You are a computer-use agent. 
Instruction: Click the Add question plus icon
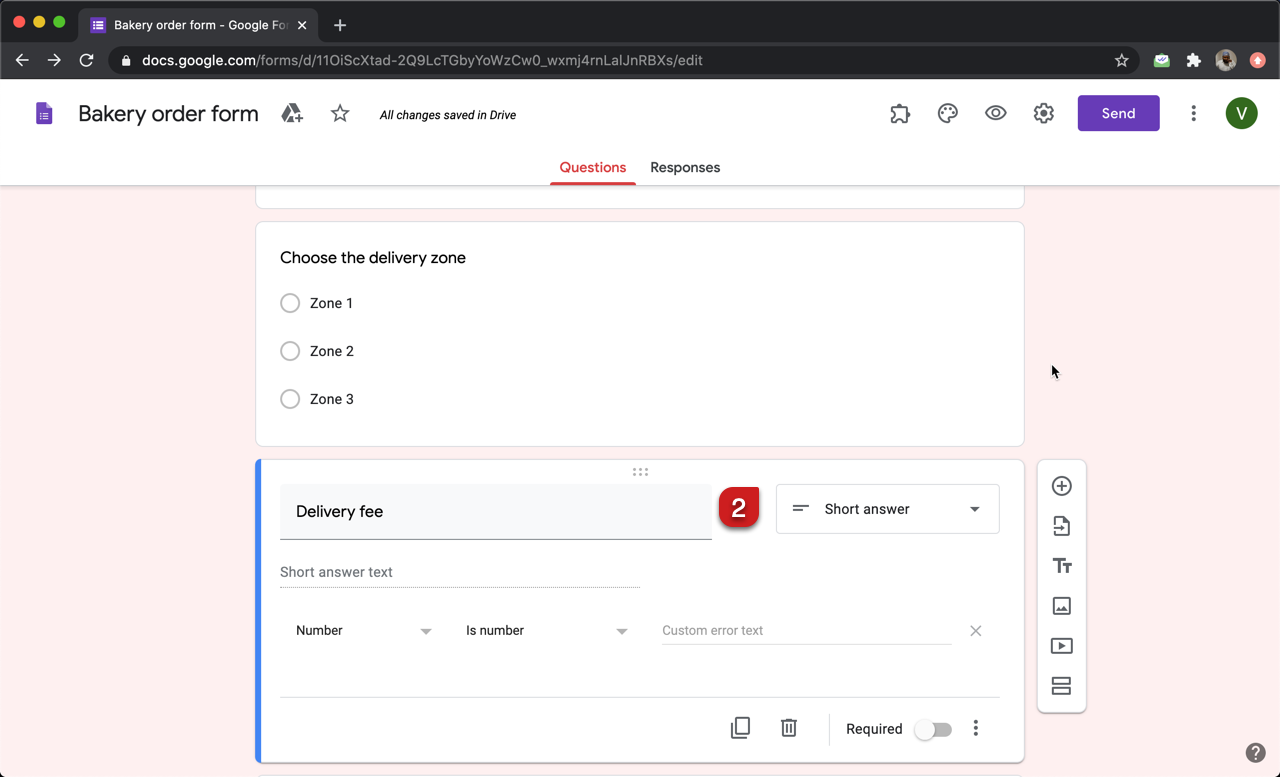coord(1061,486)
